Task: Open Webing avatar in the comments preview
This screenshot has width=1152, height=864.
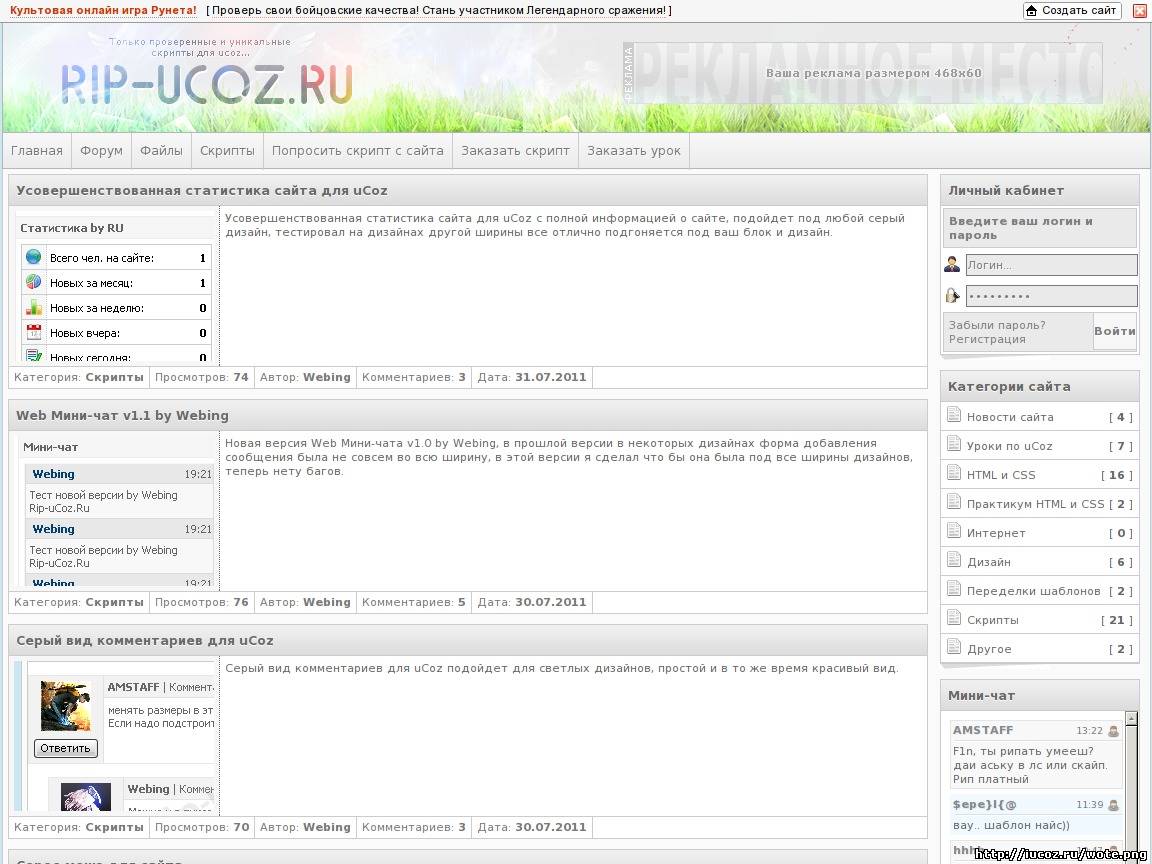Action: pyautogui.click(x=86, y=796)
